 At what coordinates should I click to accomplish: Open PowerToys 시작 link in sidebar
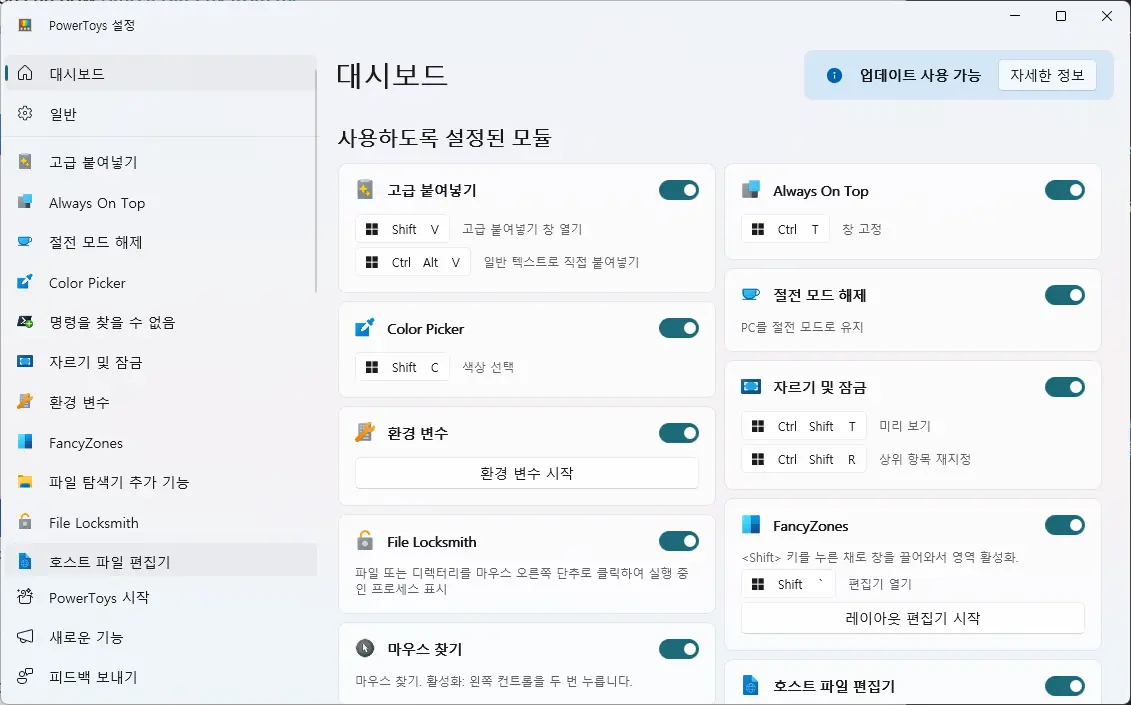click(161, 597)
